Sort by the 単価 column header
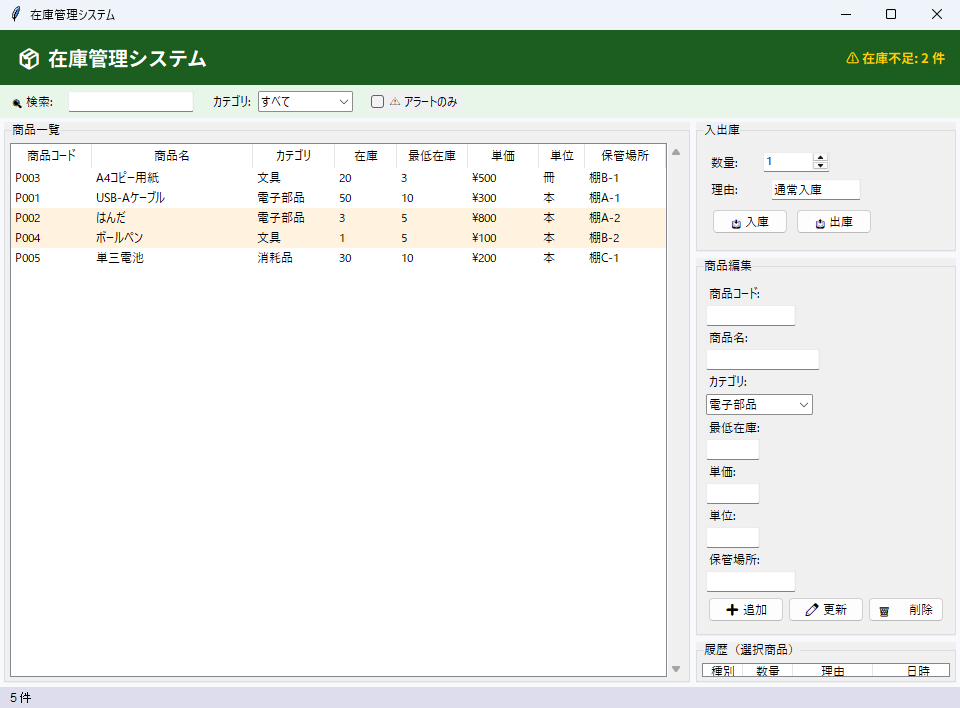This screenshot has width=960, height=708. pyautogui.click(x=503, y=156)
